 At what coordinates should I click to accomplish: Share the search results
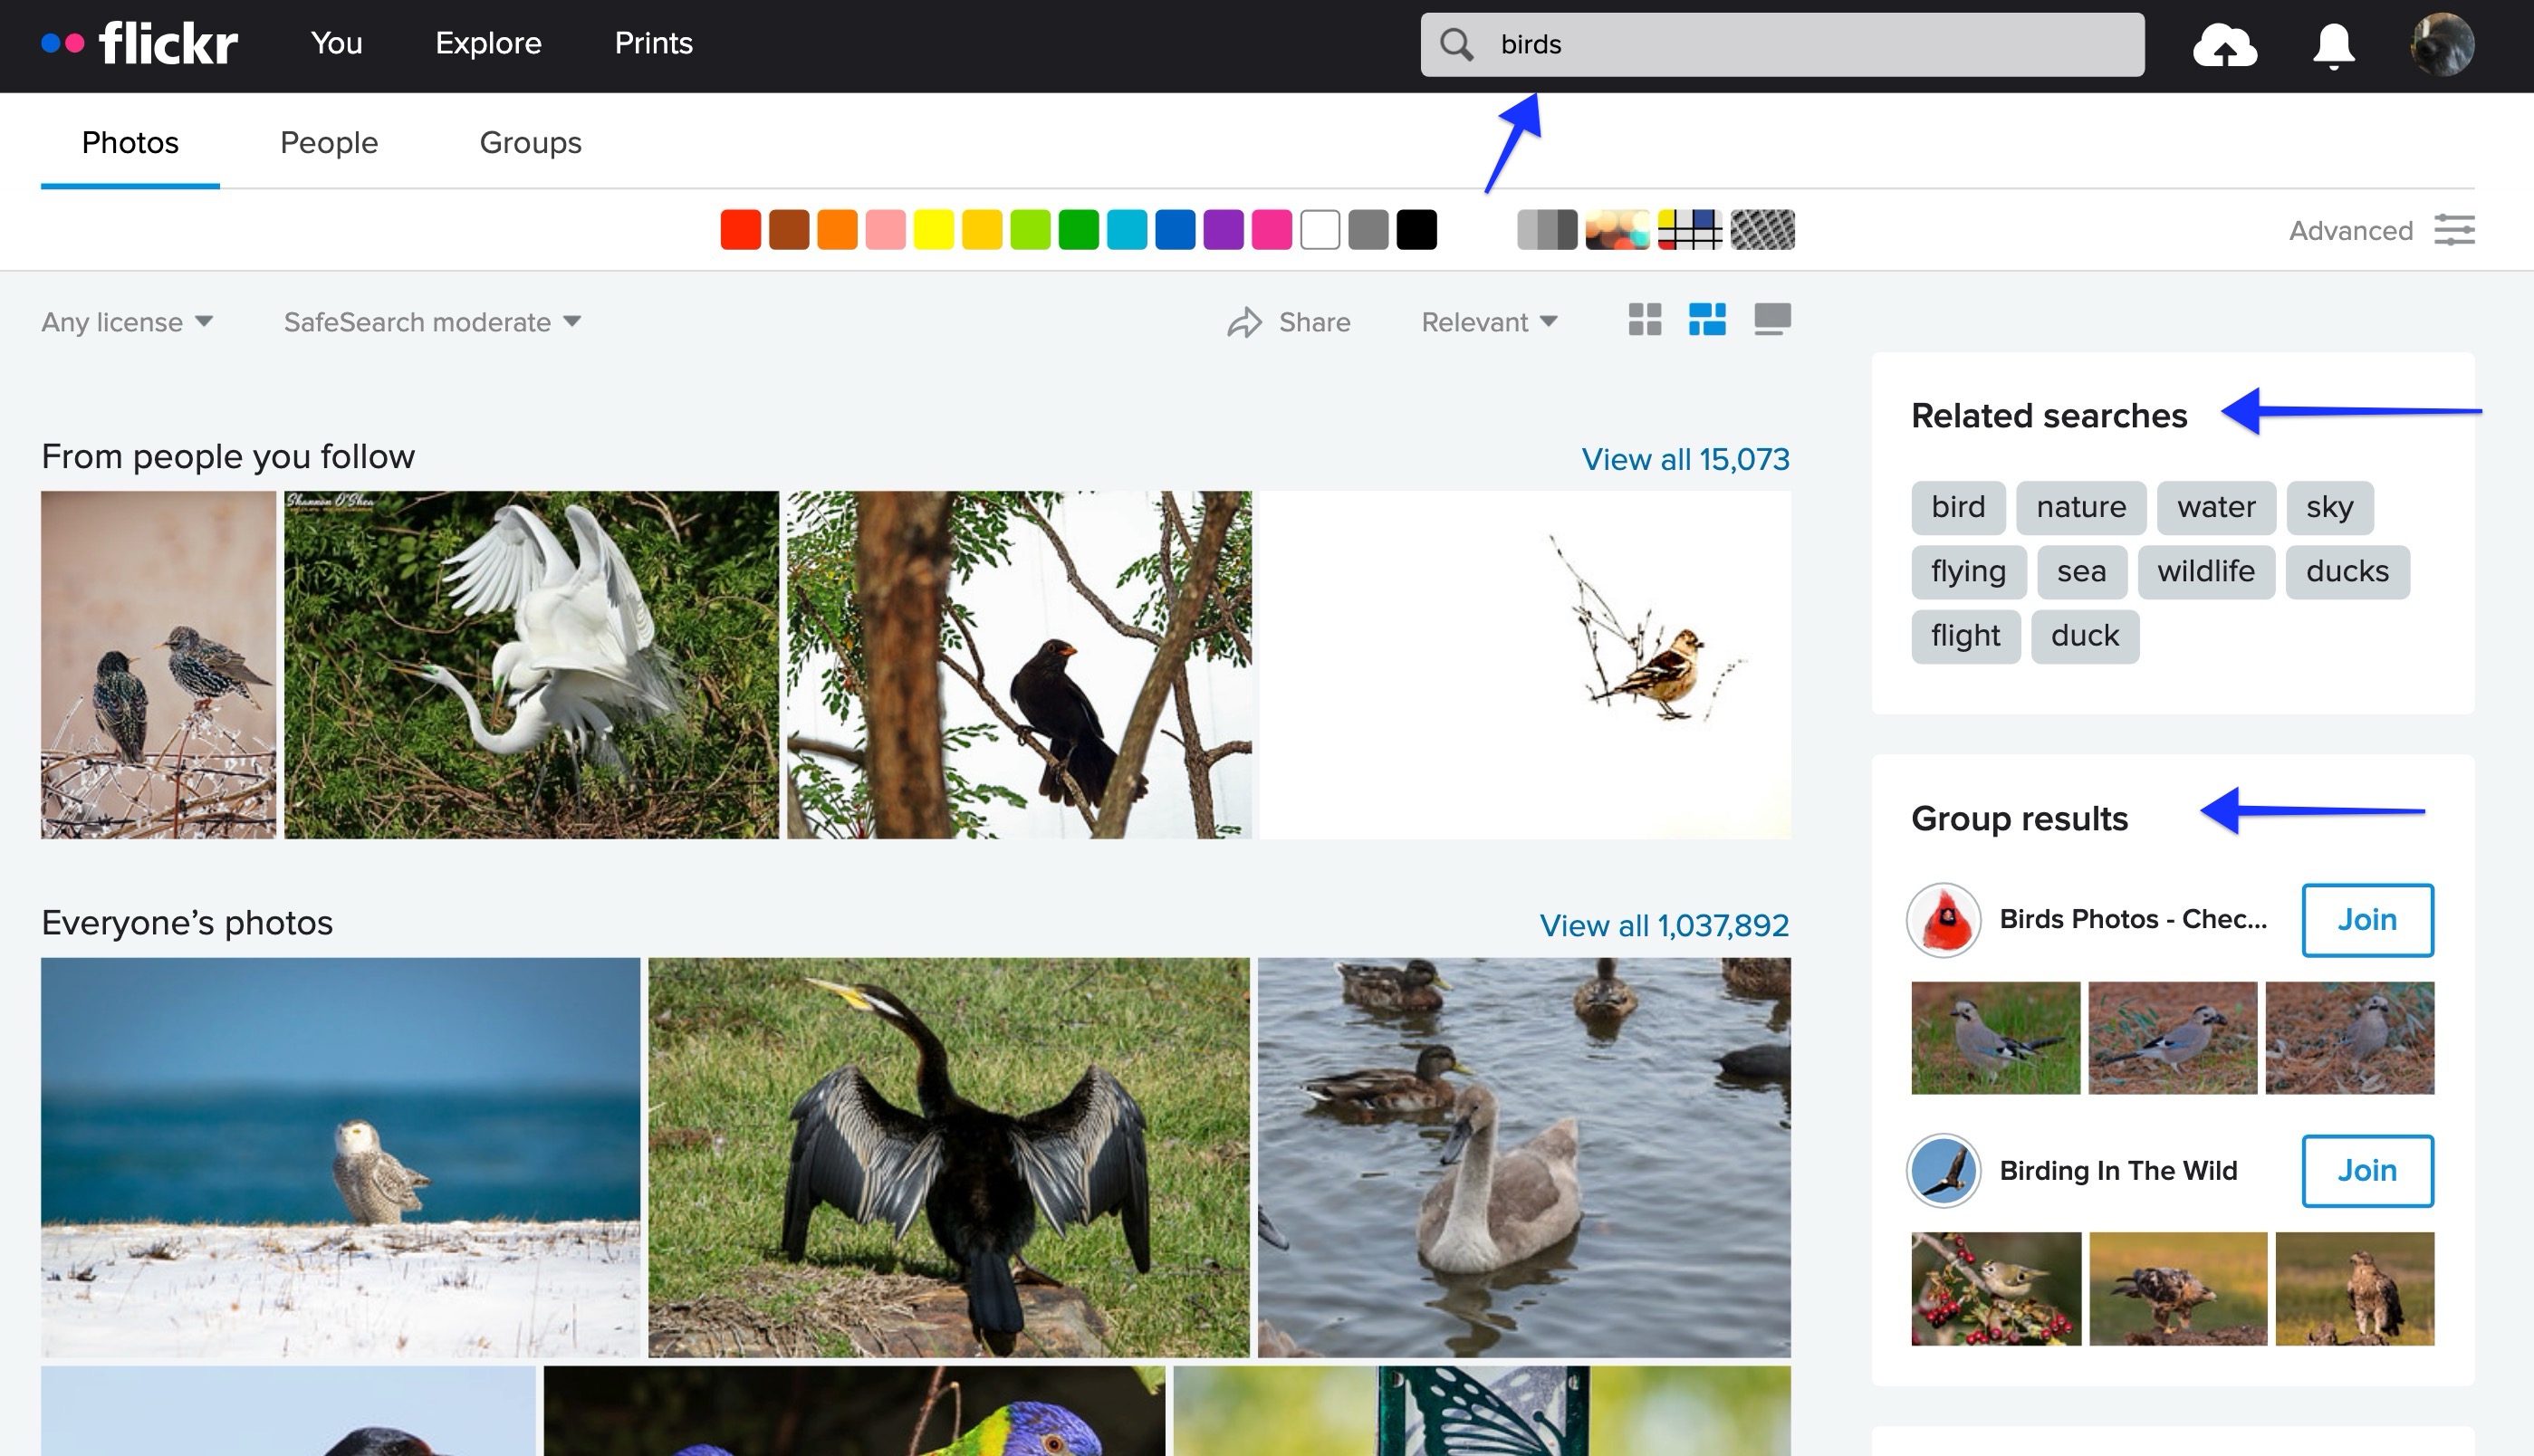[1291, 322]
